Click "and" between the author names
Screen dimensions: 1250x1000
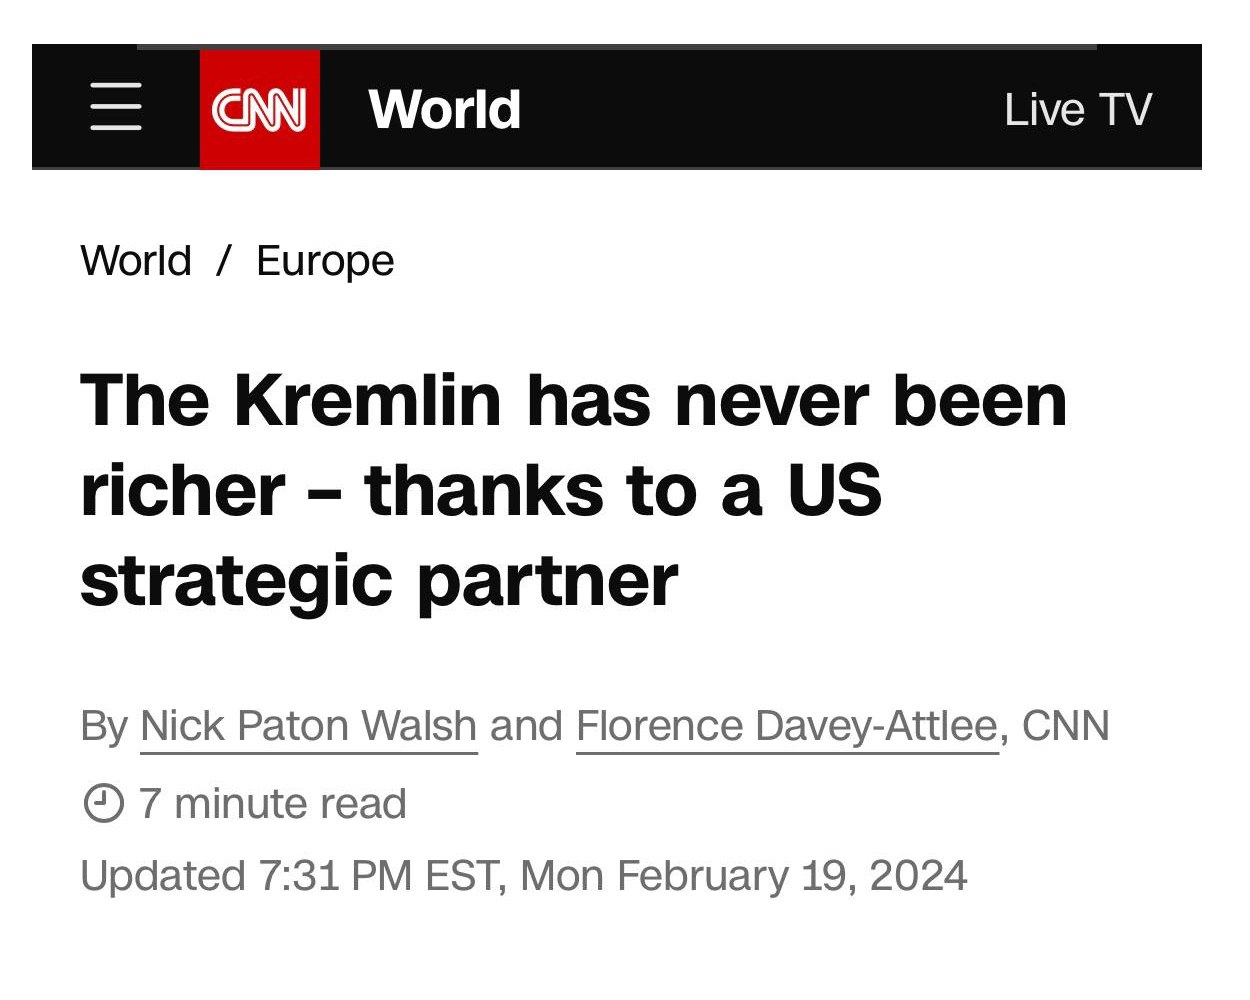[526, 726]
